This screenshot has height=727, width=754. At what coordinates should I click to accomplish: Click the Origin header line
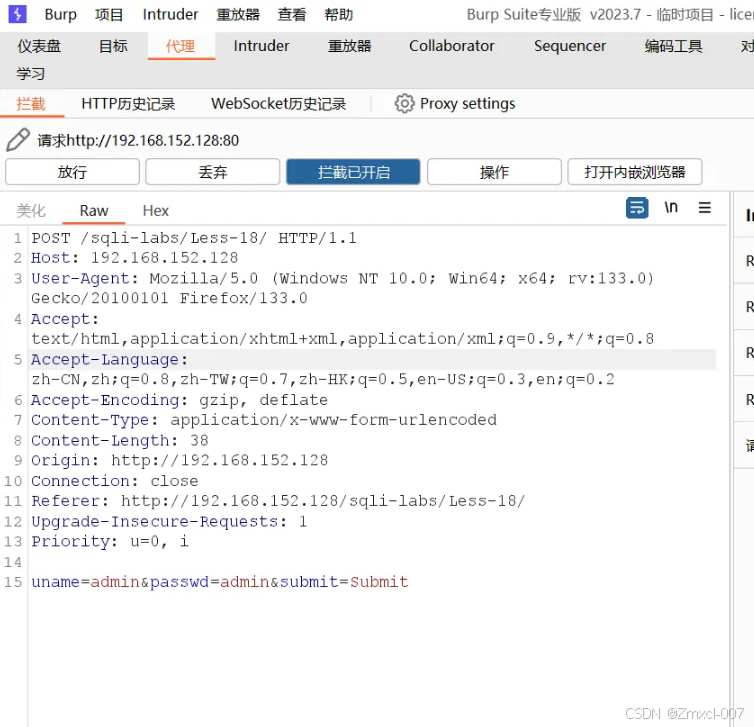click(179, 461)
